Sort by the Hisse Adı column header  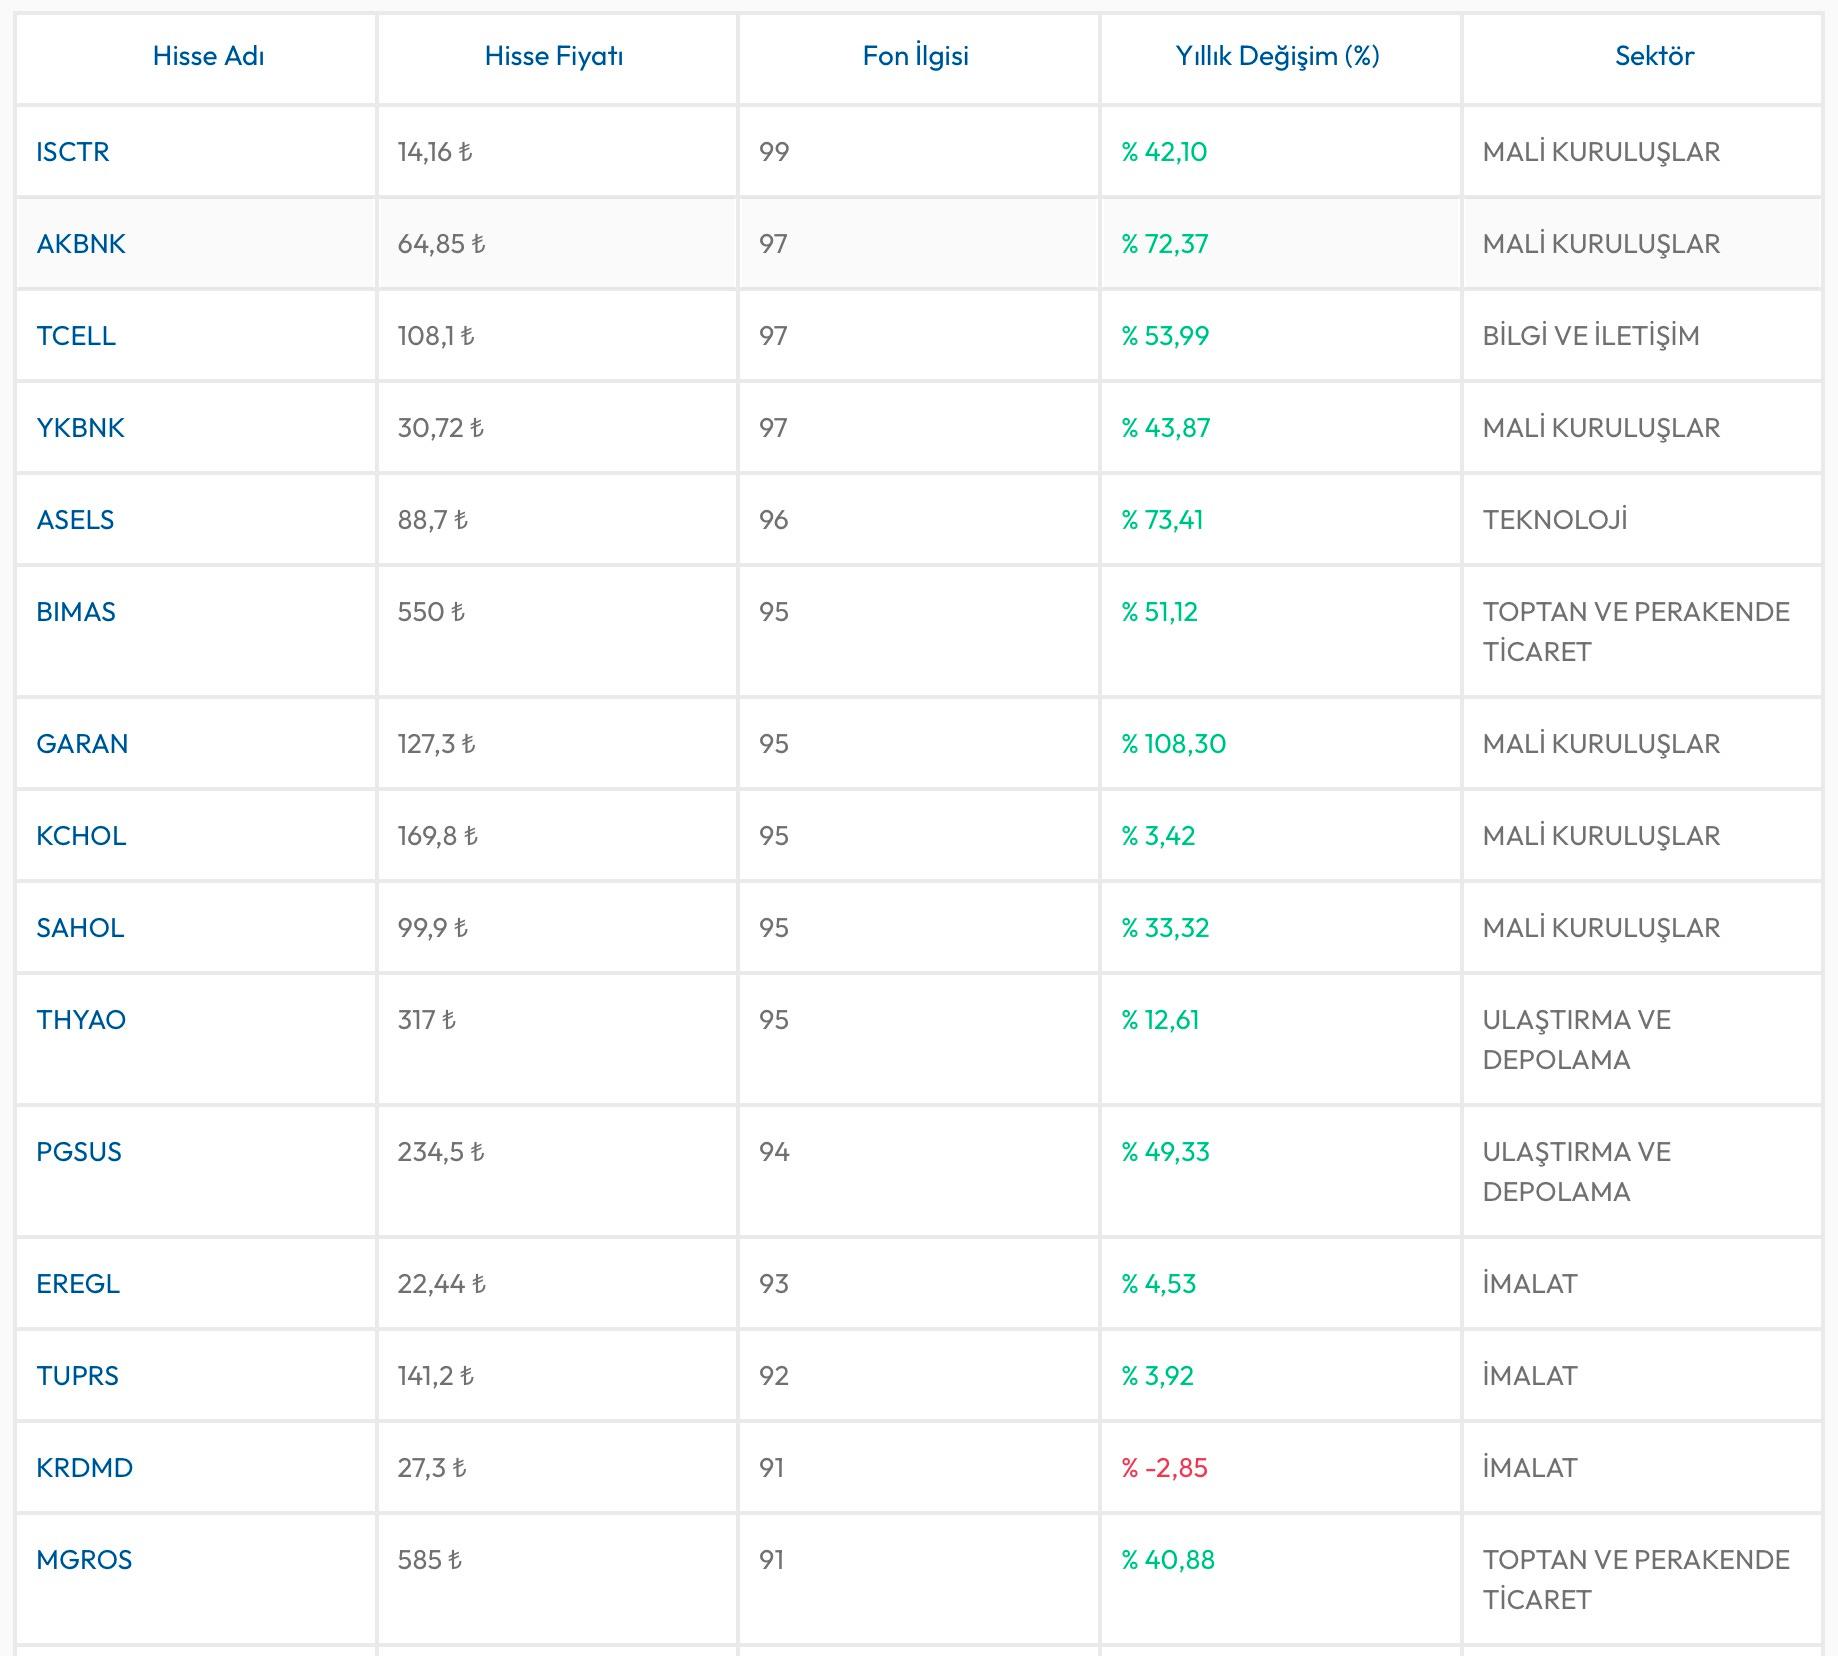pyautogui.click(x=208, y=56)
